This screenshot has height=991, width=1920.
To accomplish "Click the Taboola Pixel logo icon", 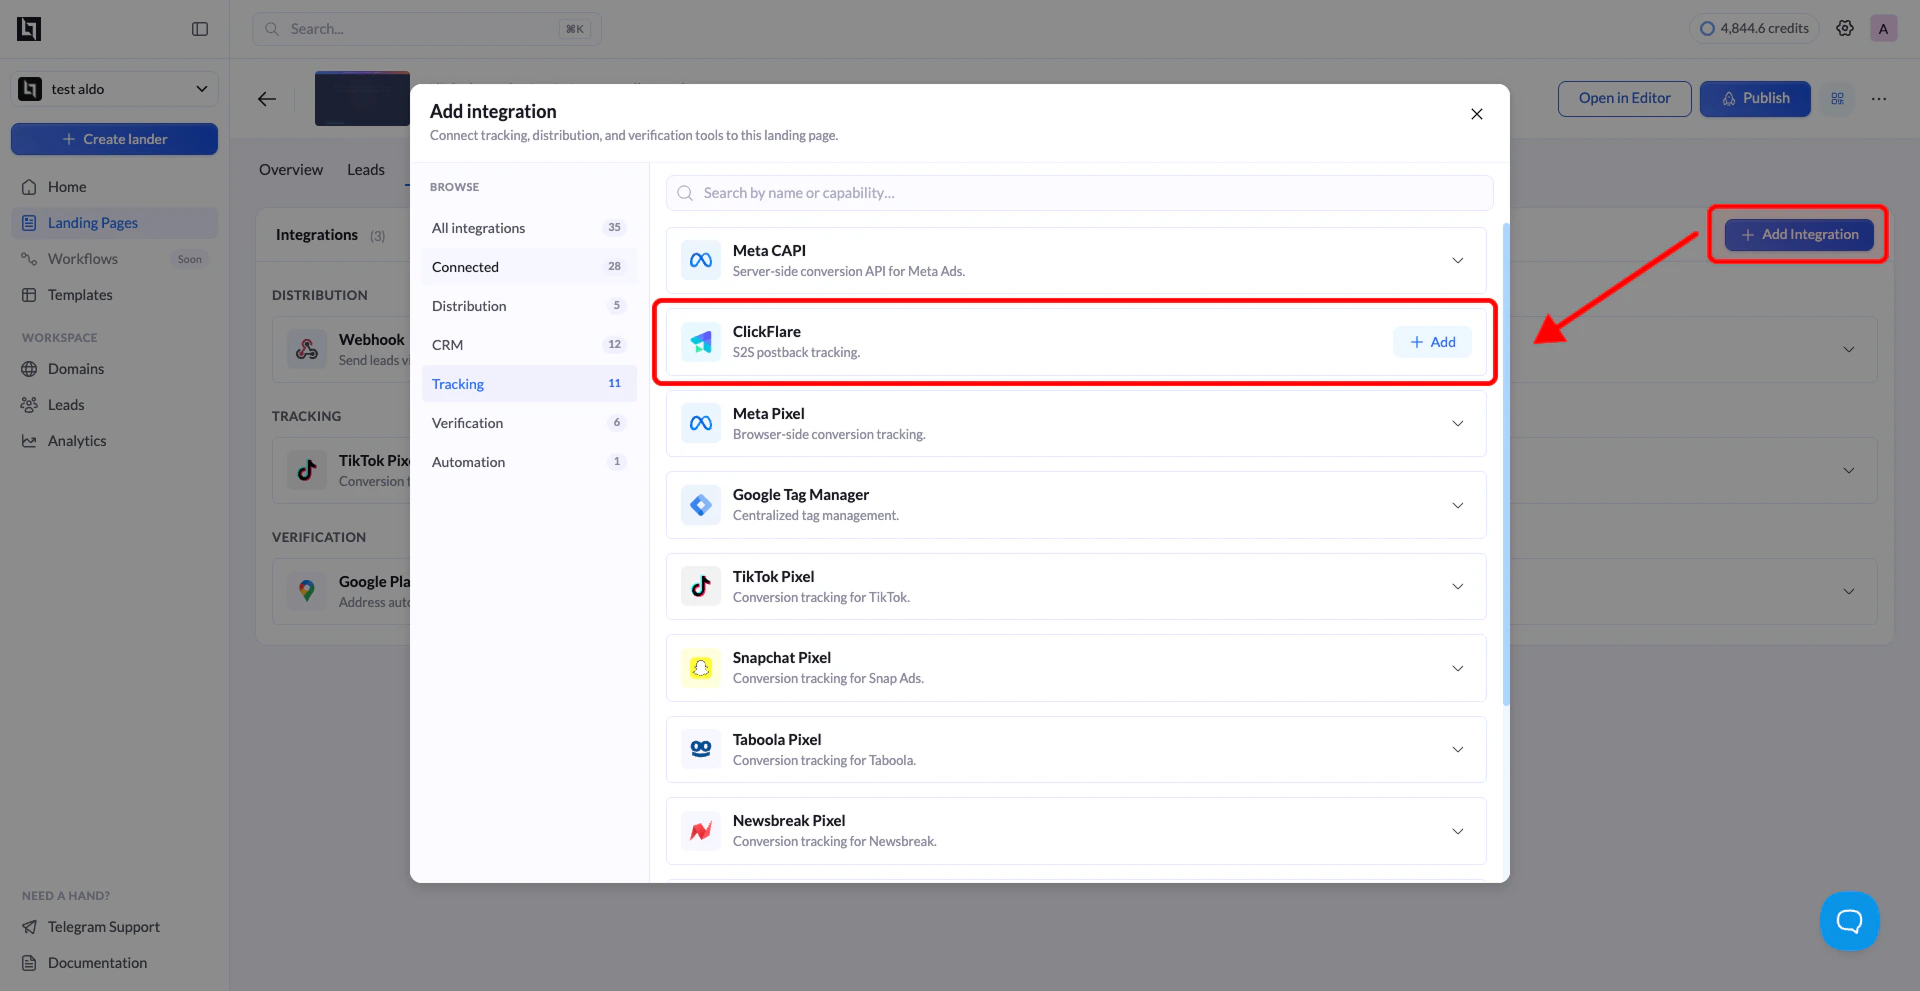I will [701, 749].
